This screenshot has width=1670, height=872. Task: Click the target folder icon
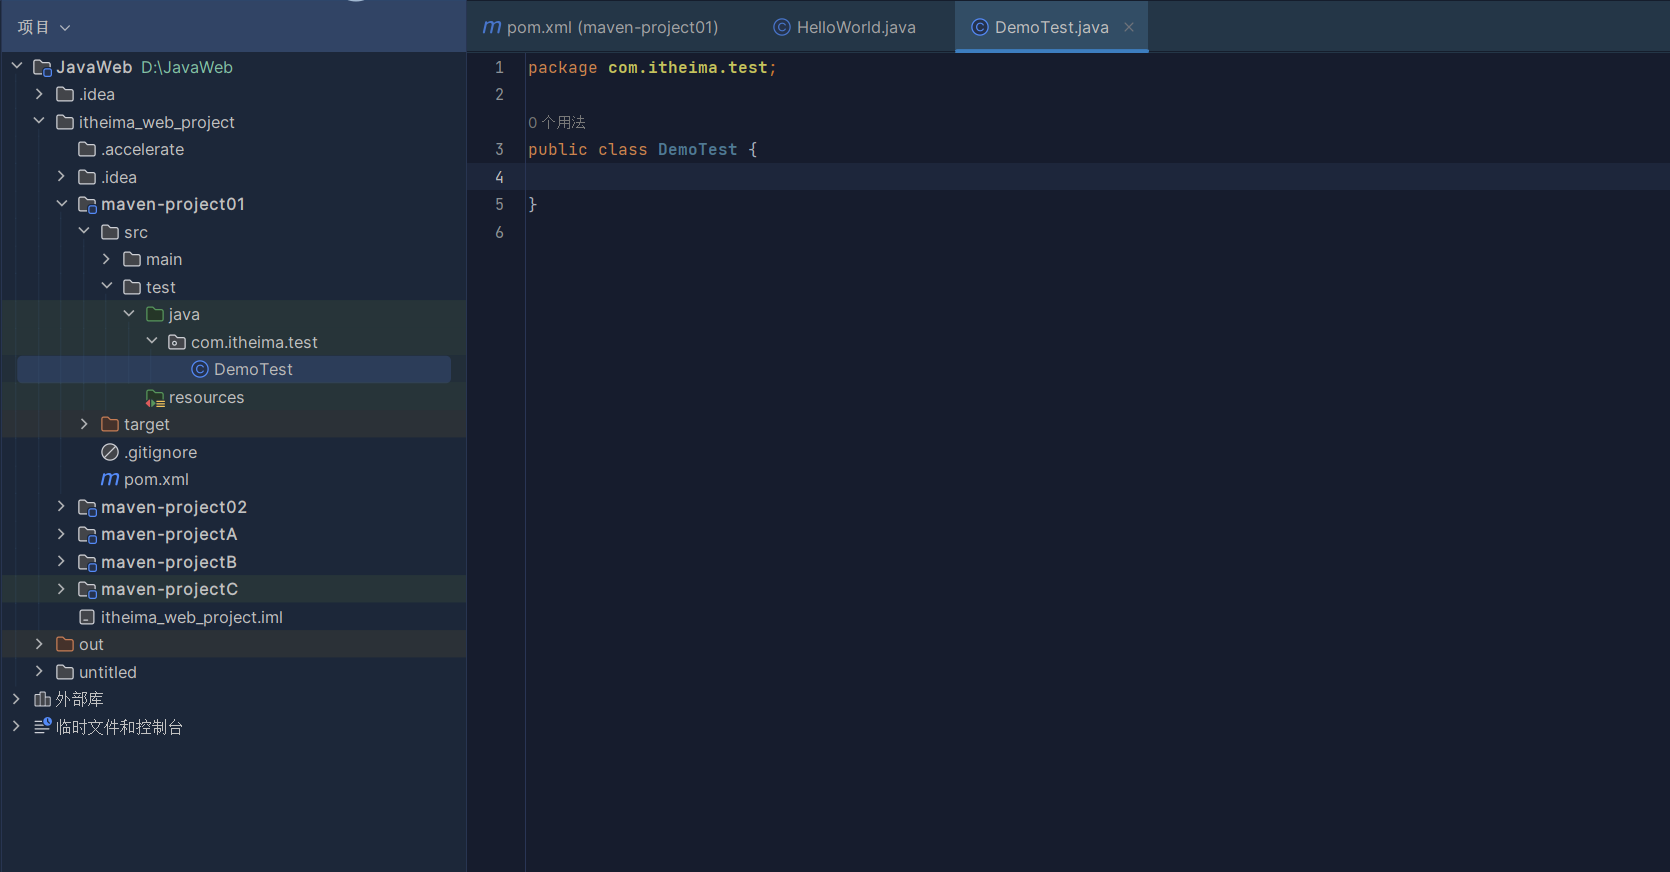point(110,424)
